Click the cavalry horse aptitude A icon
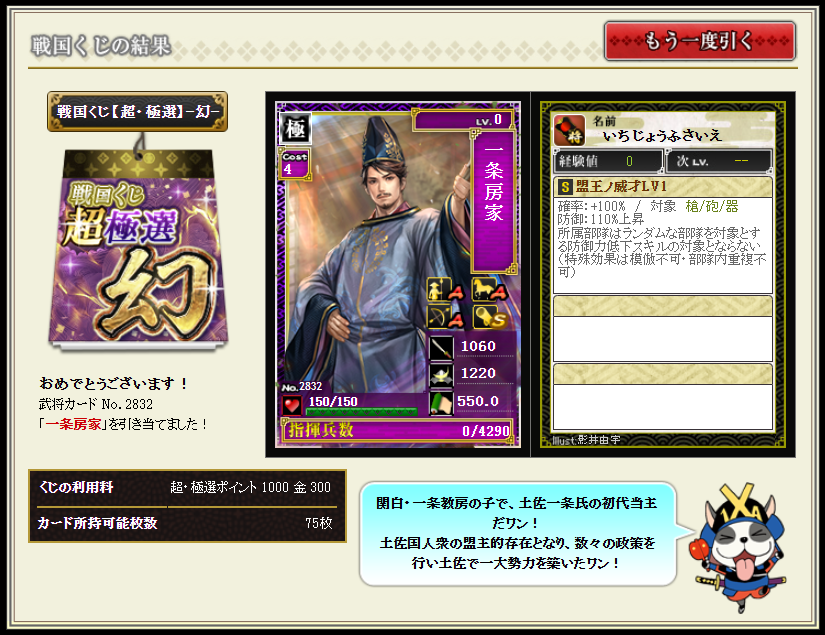 click(489, 289)
